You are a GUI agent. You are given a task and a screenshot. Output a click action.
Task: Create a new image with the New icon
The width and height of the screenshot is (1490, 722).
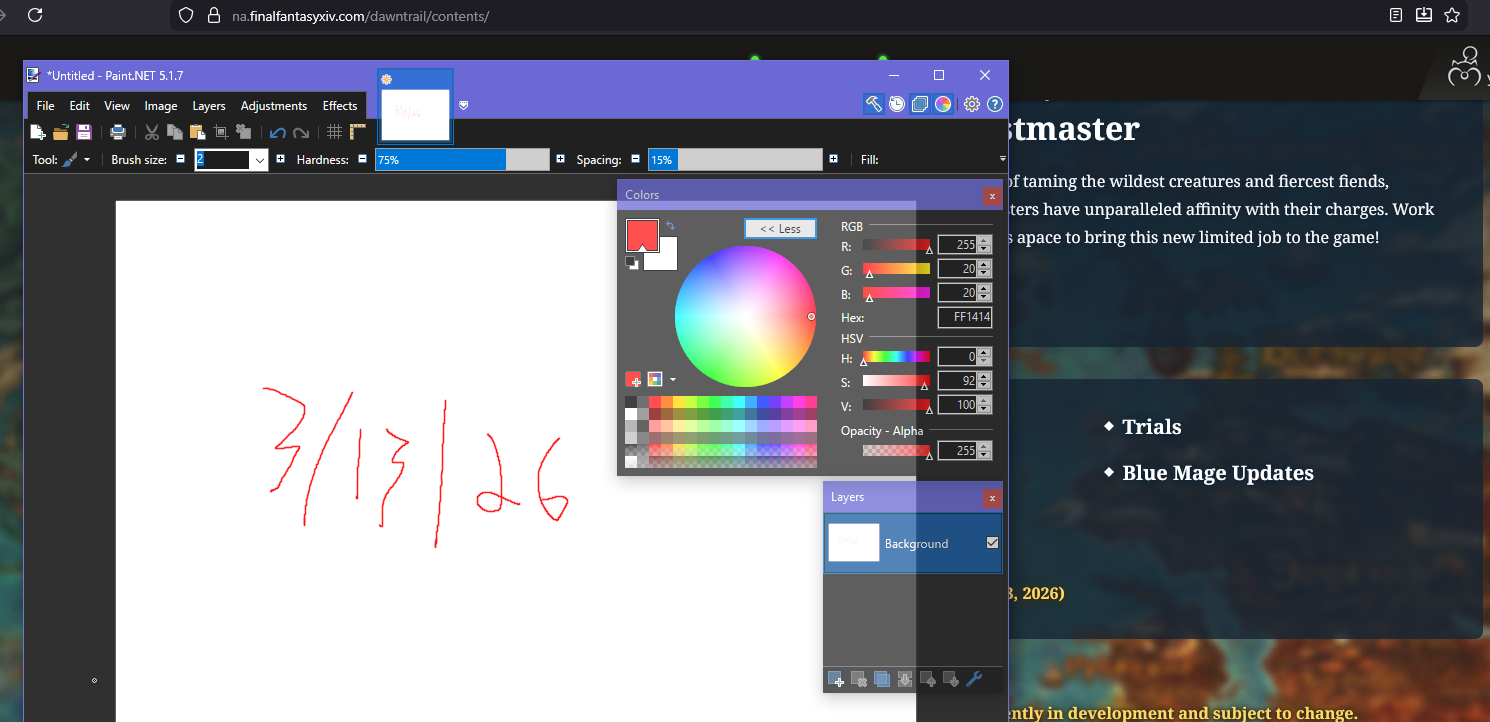click(x=38, y=132)
